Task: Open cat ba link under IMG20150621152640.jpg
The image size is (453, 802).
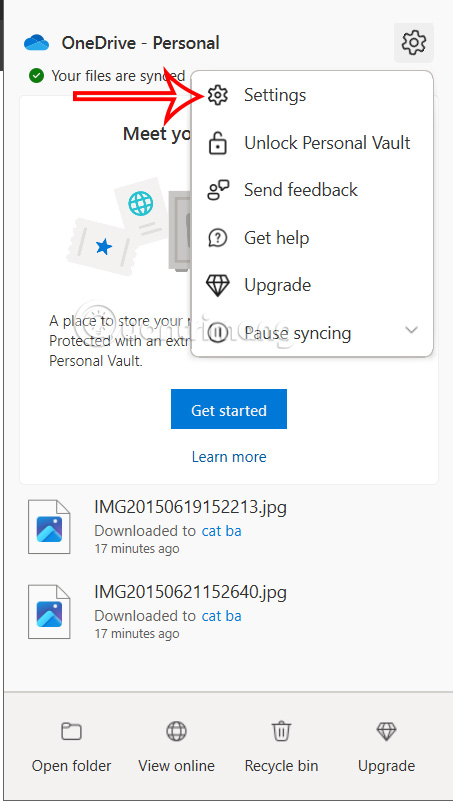Action: pyautogui.click(x=221, y=616)
